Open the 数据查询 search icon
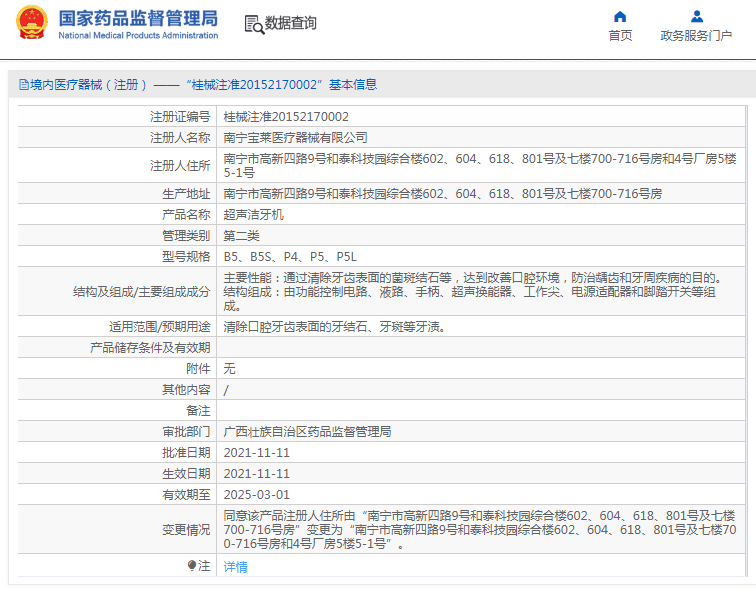The image size is (756, 592). coord(254,24)
